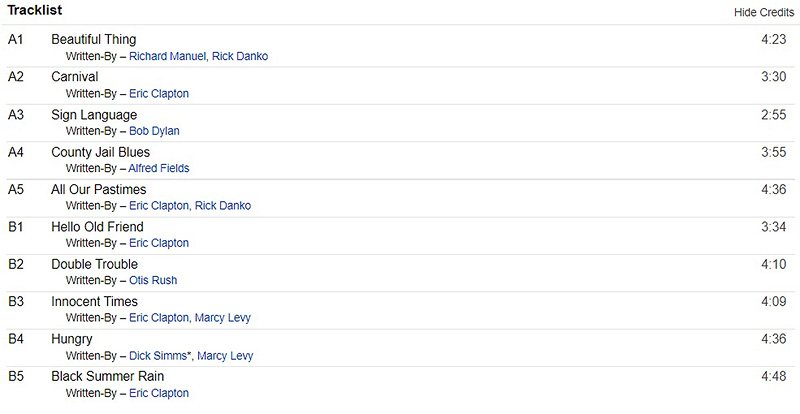Screen dimensions: 800x414
Task: Click the County Jail Blues track title
Action: click(100, 152)
